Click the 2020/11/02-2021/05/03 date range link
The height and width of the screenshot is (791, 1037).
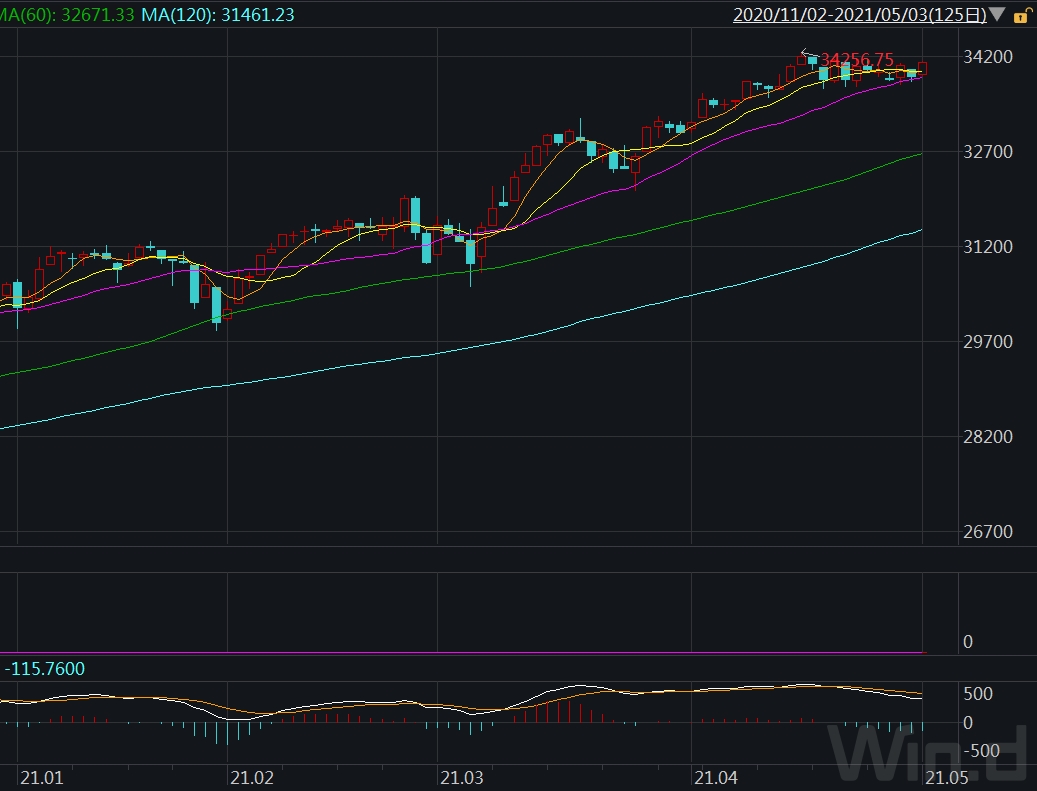[x=860, y=15]
